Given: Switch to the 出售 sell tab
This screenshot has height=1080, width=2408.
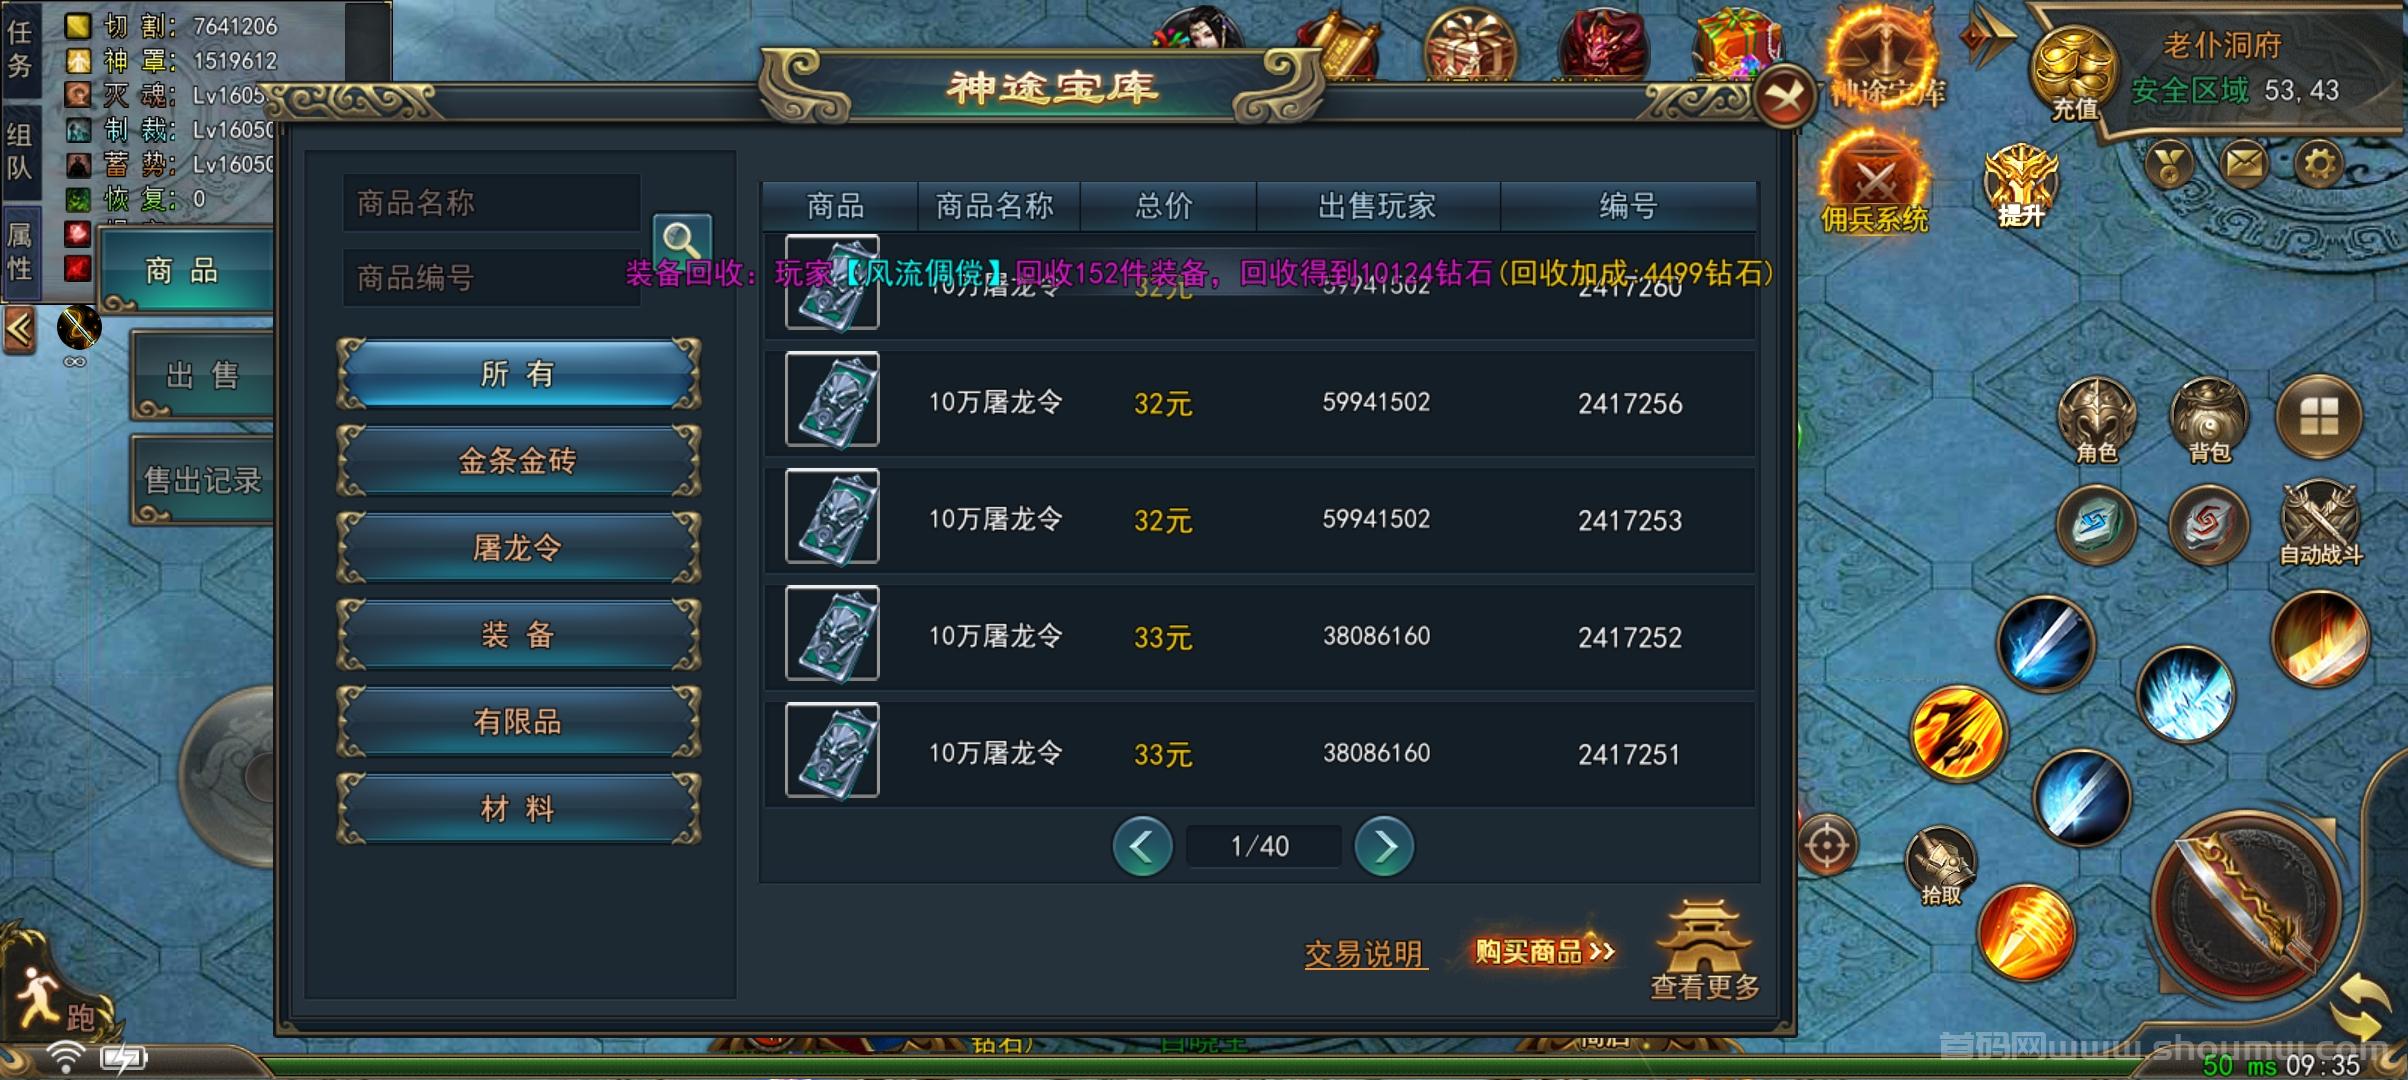Looking at the screenshot, I should [x=203, y=376].
